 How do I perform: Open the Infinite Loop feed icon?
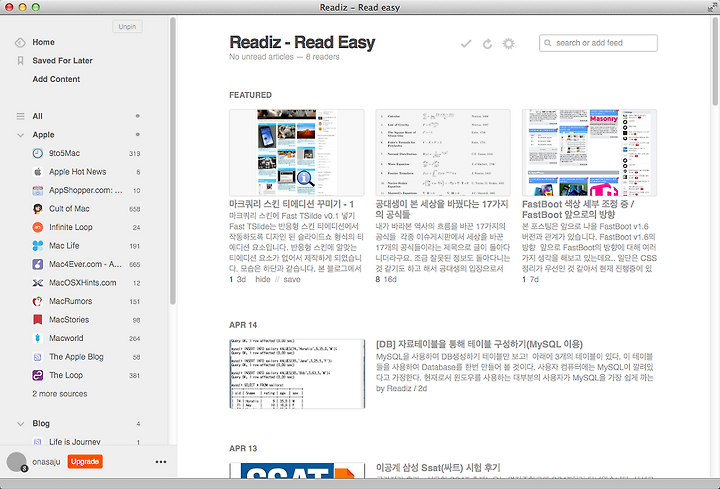38,227
